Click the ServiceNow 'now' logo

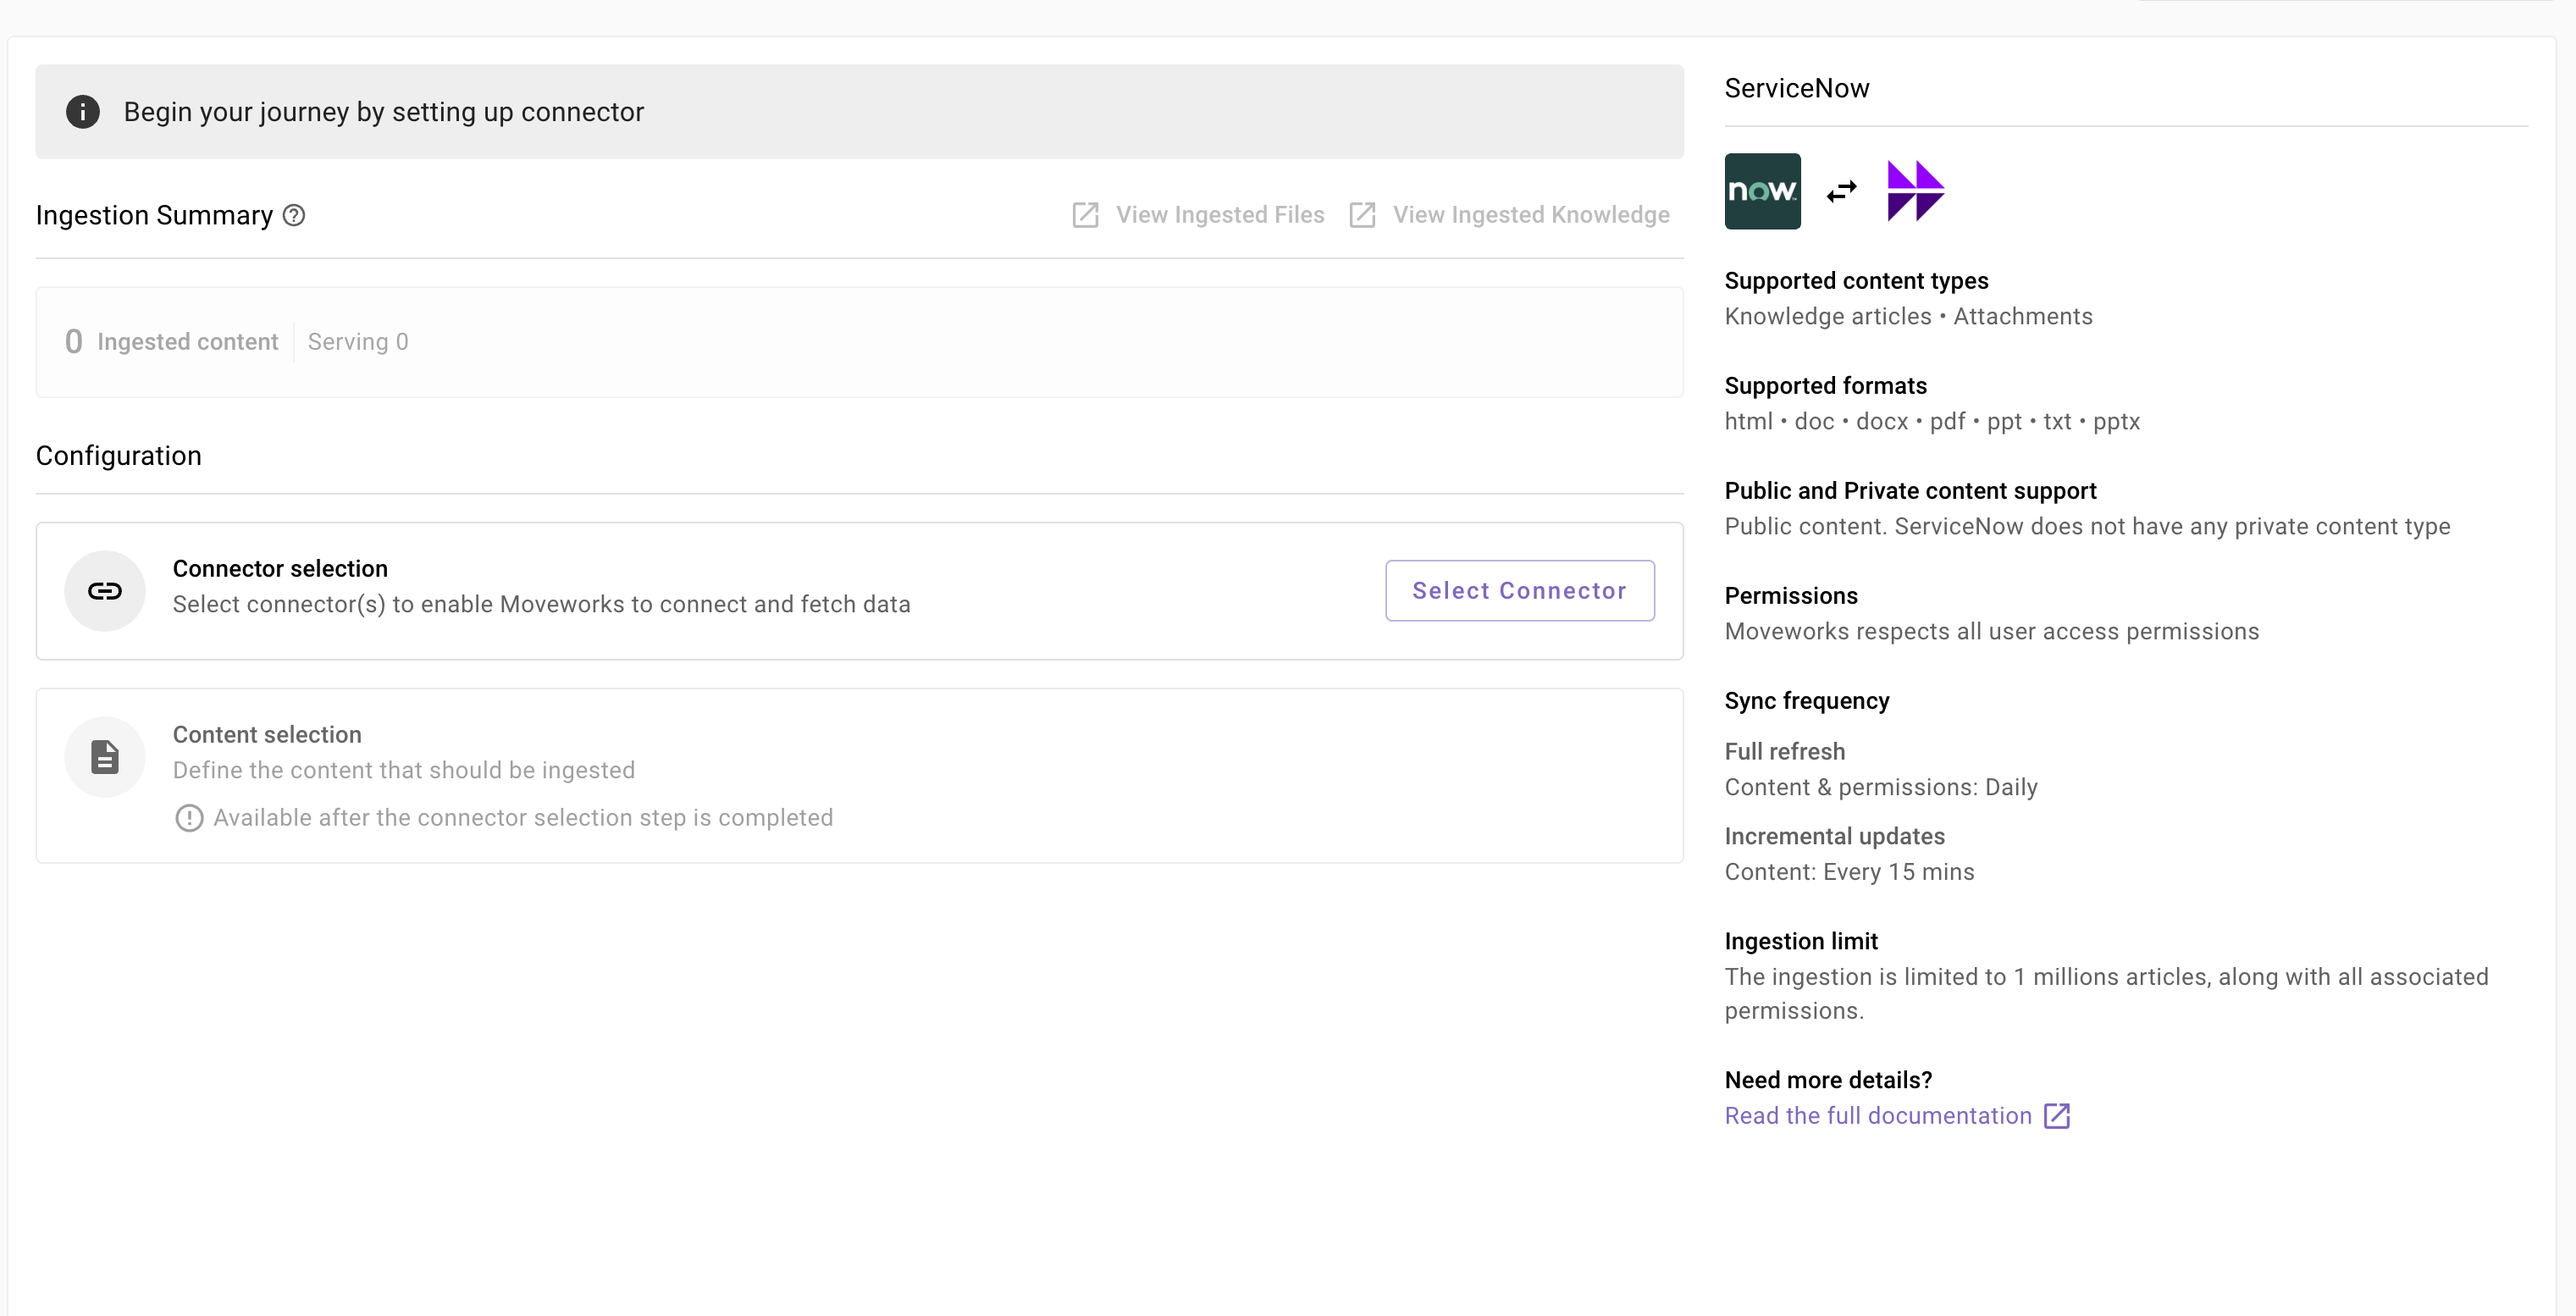(x=1762, y=191)
